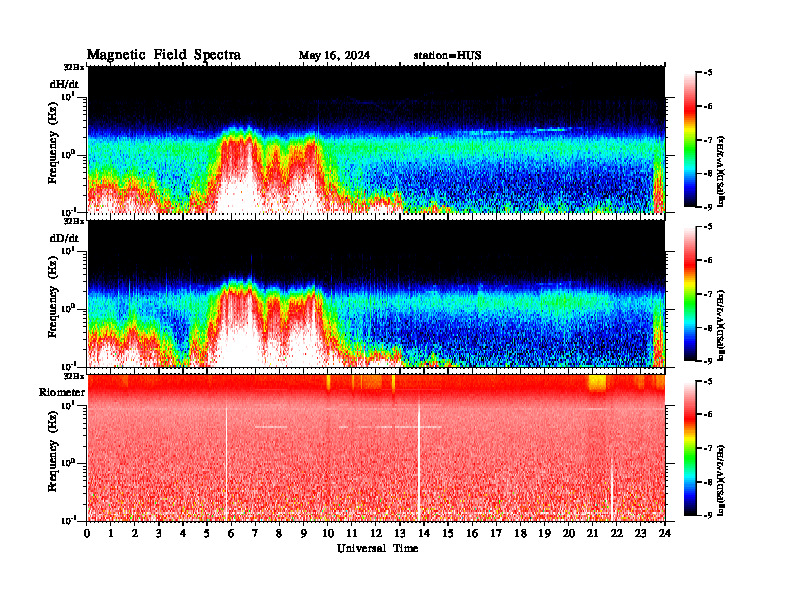
Task: Click the Riometer log(PSD) colorbar label
Action: 721,480
